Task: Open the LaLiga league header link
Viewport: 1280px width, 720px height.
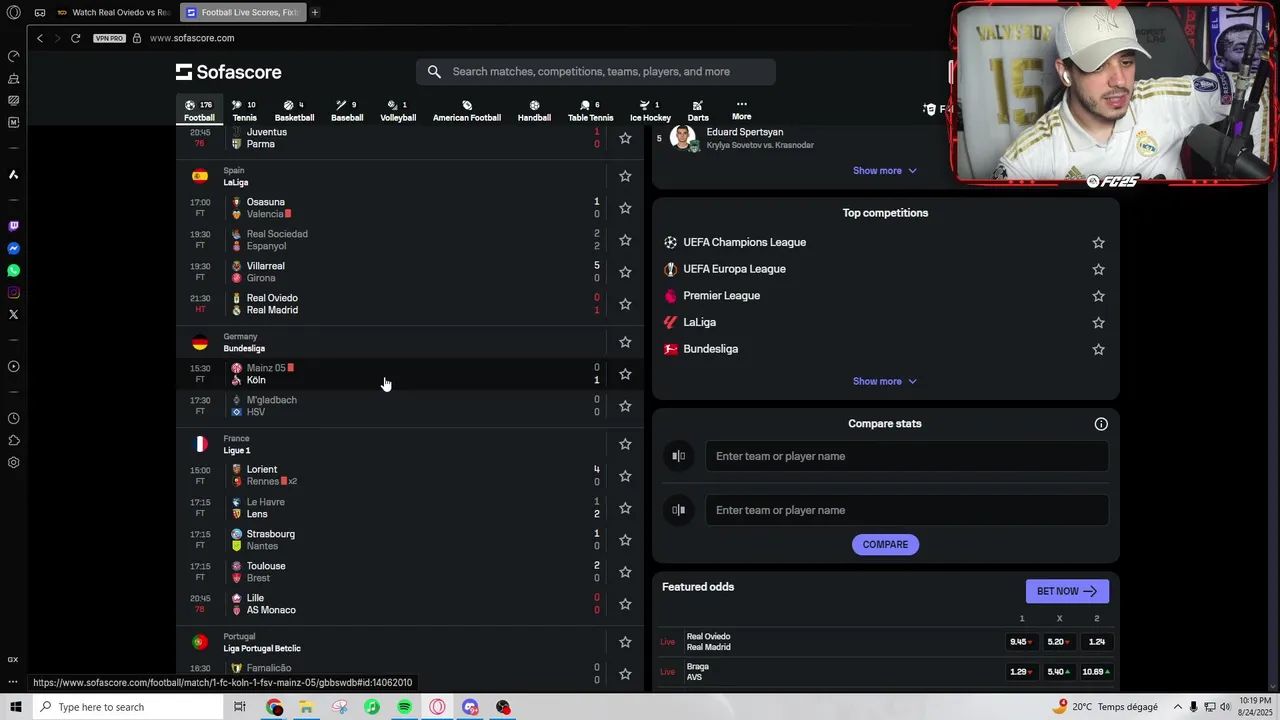Action: click(x=235, y=183)
